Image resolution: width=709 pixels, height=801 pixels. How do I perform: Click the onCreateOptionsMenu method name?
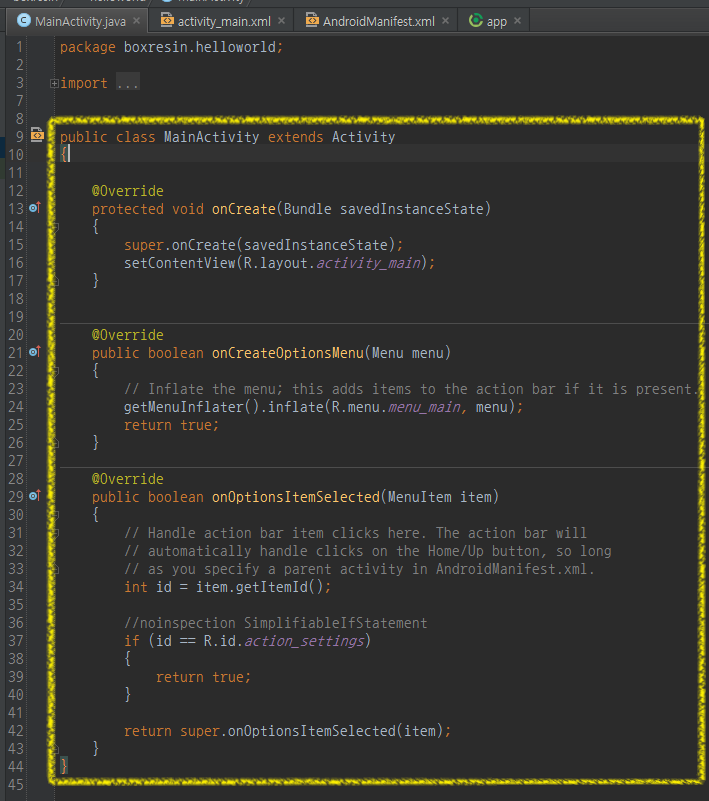[x=288, y=353]
